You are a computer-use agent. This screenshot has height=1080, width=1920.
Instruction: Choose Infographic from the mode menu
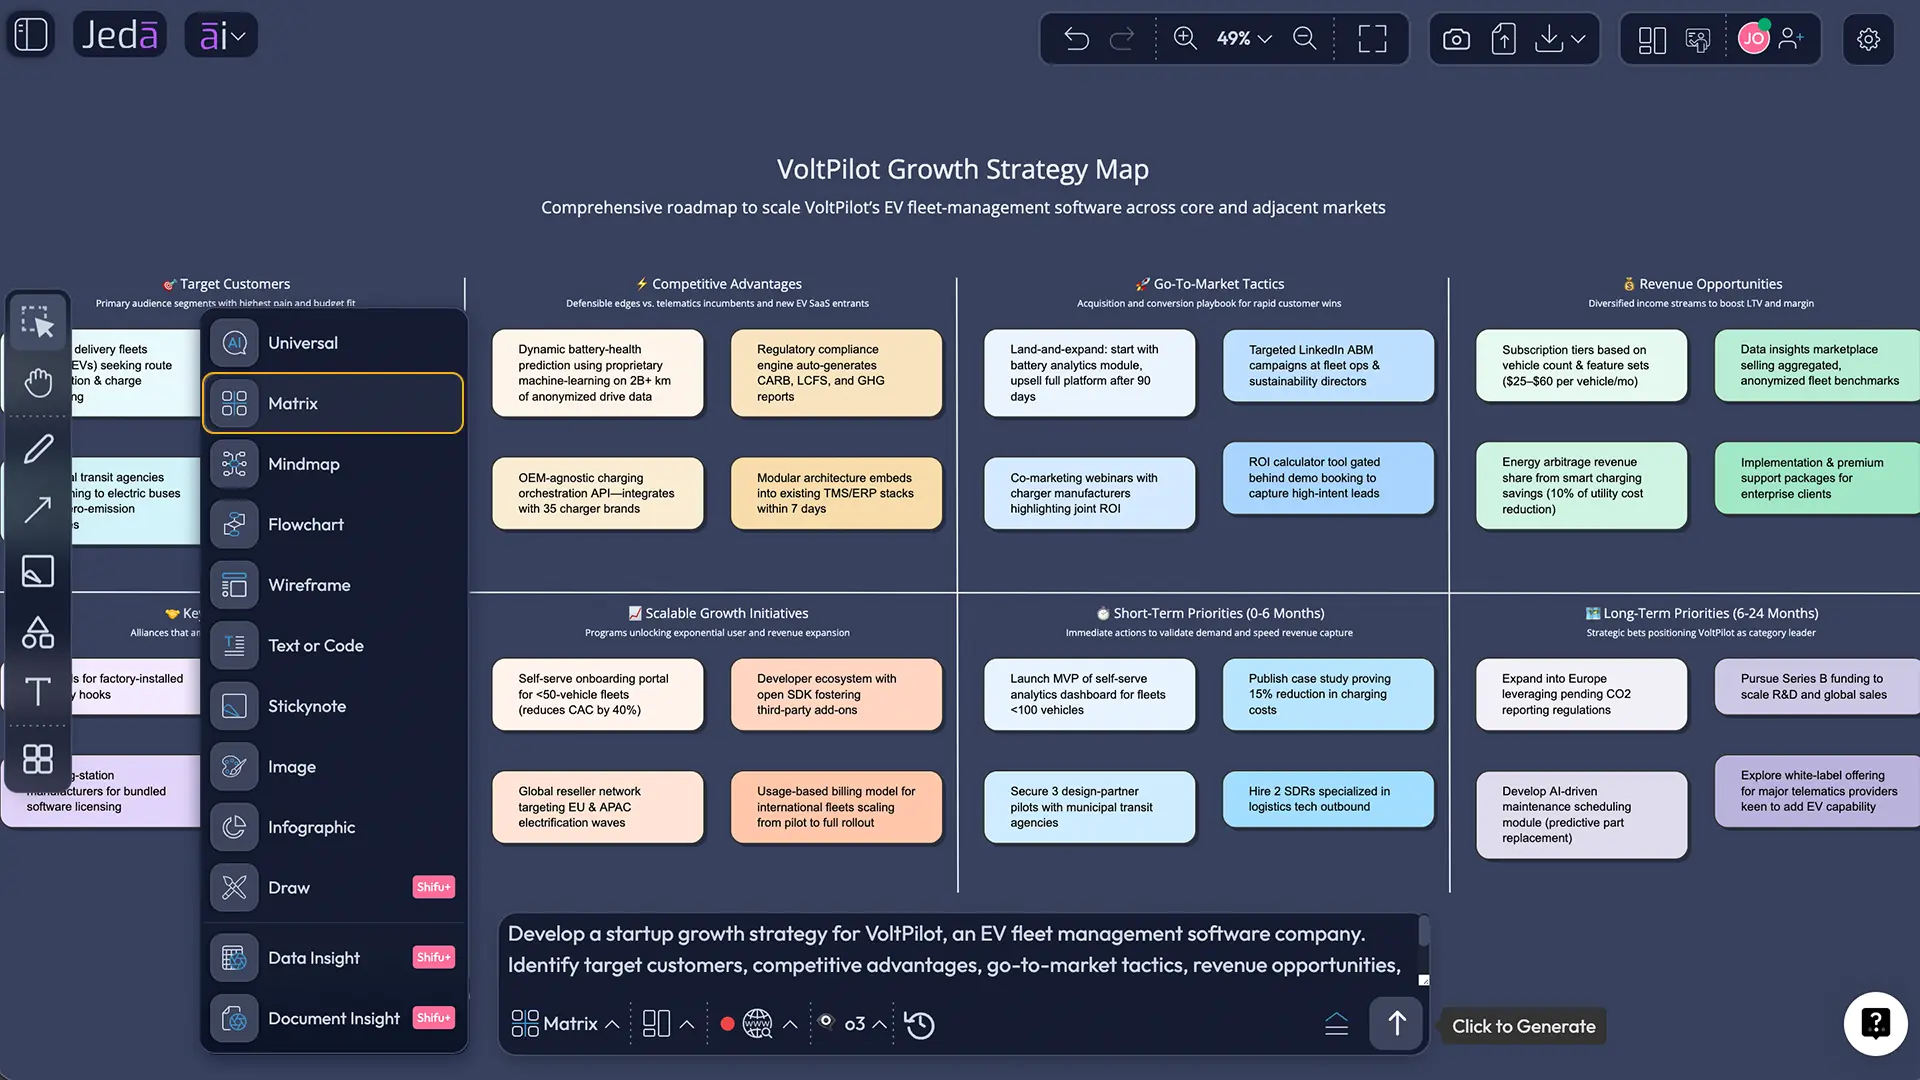(333, 828)
